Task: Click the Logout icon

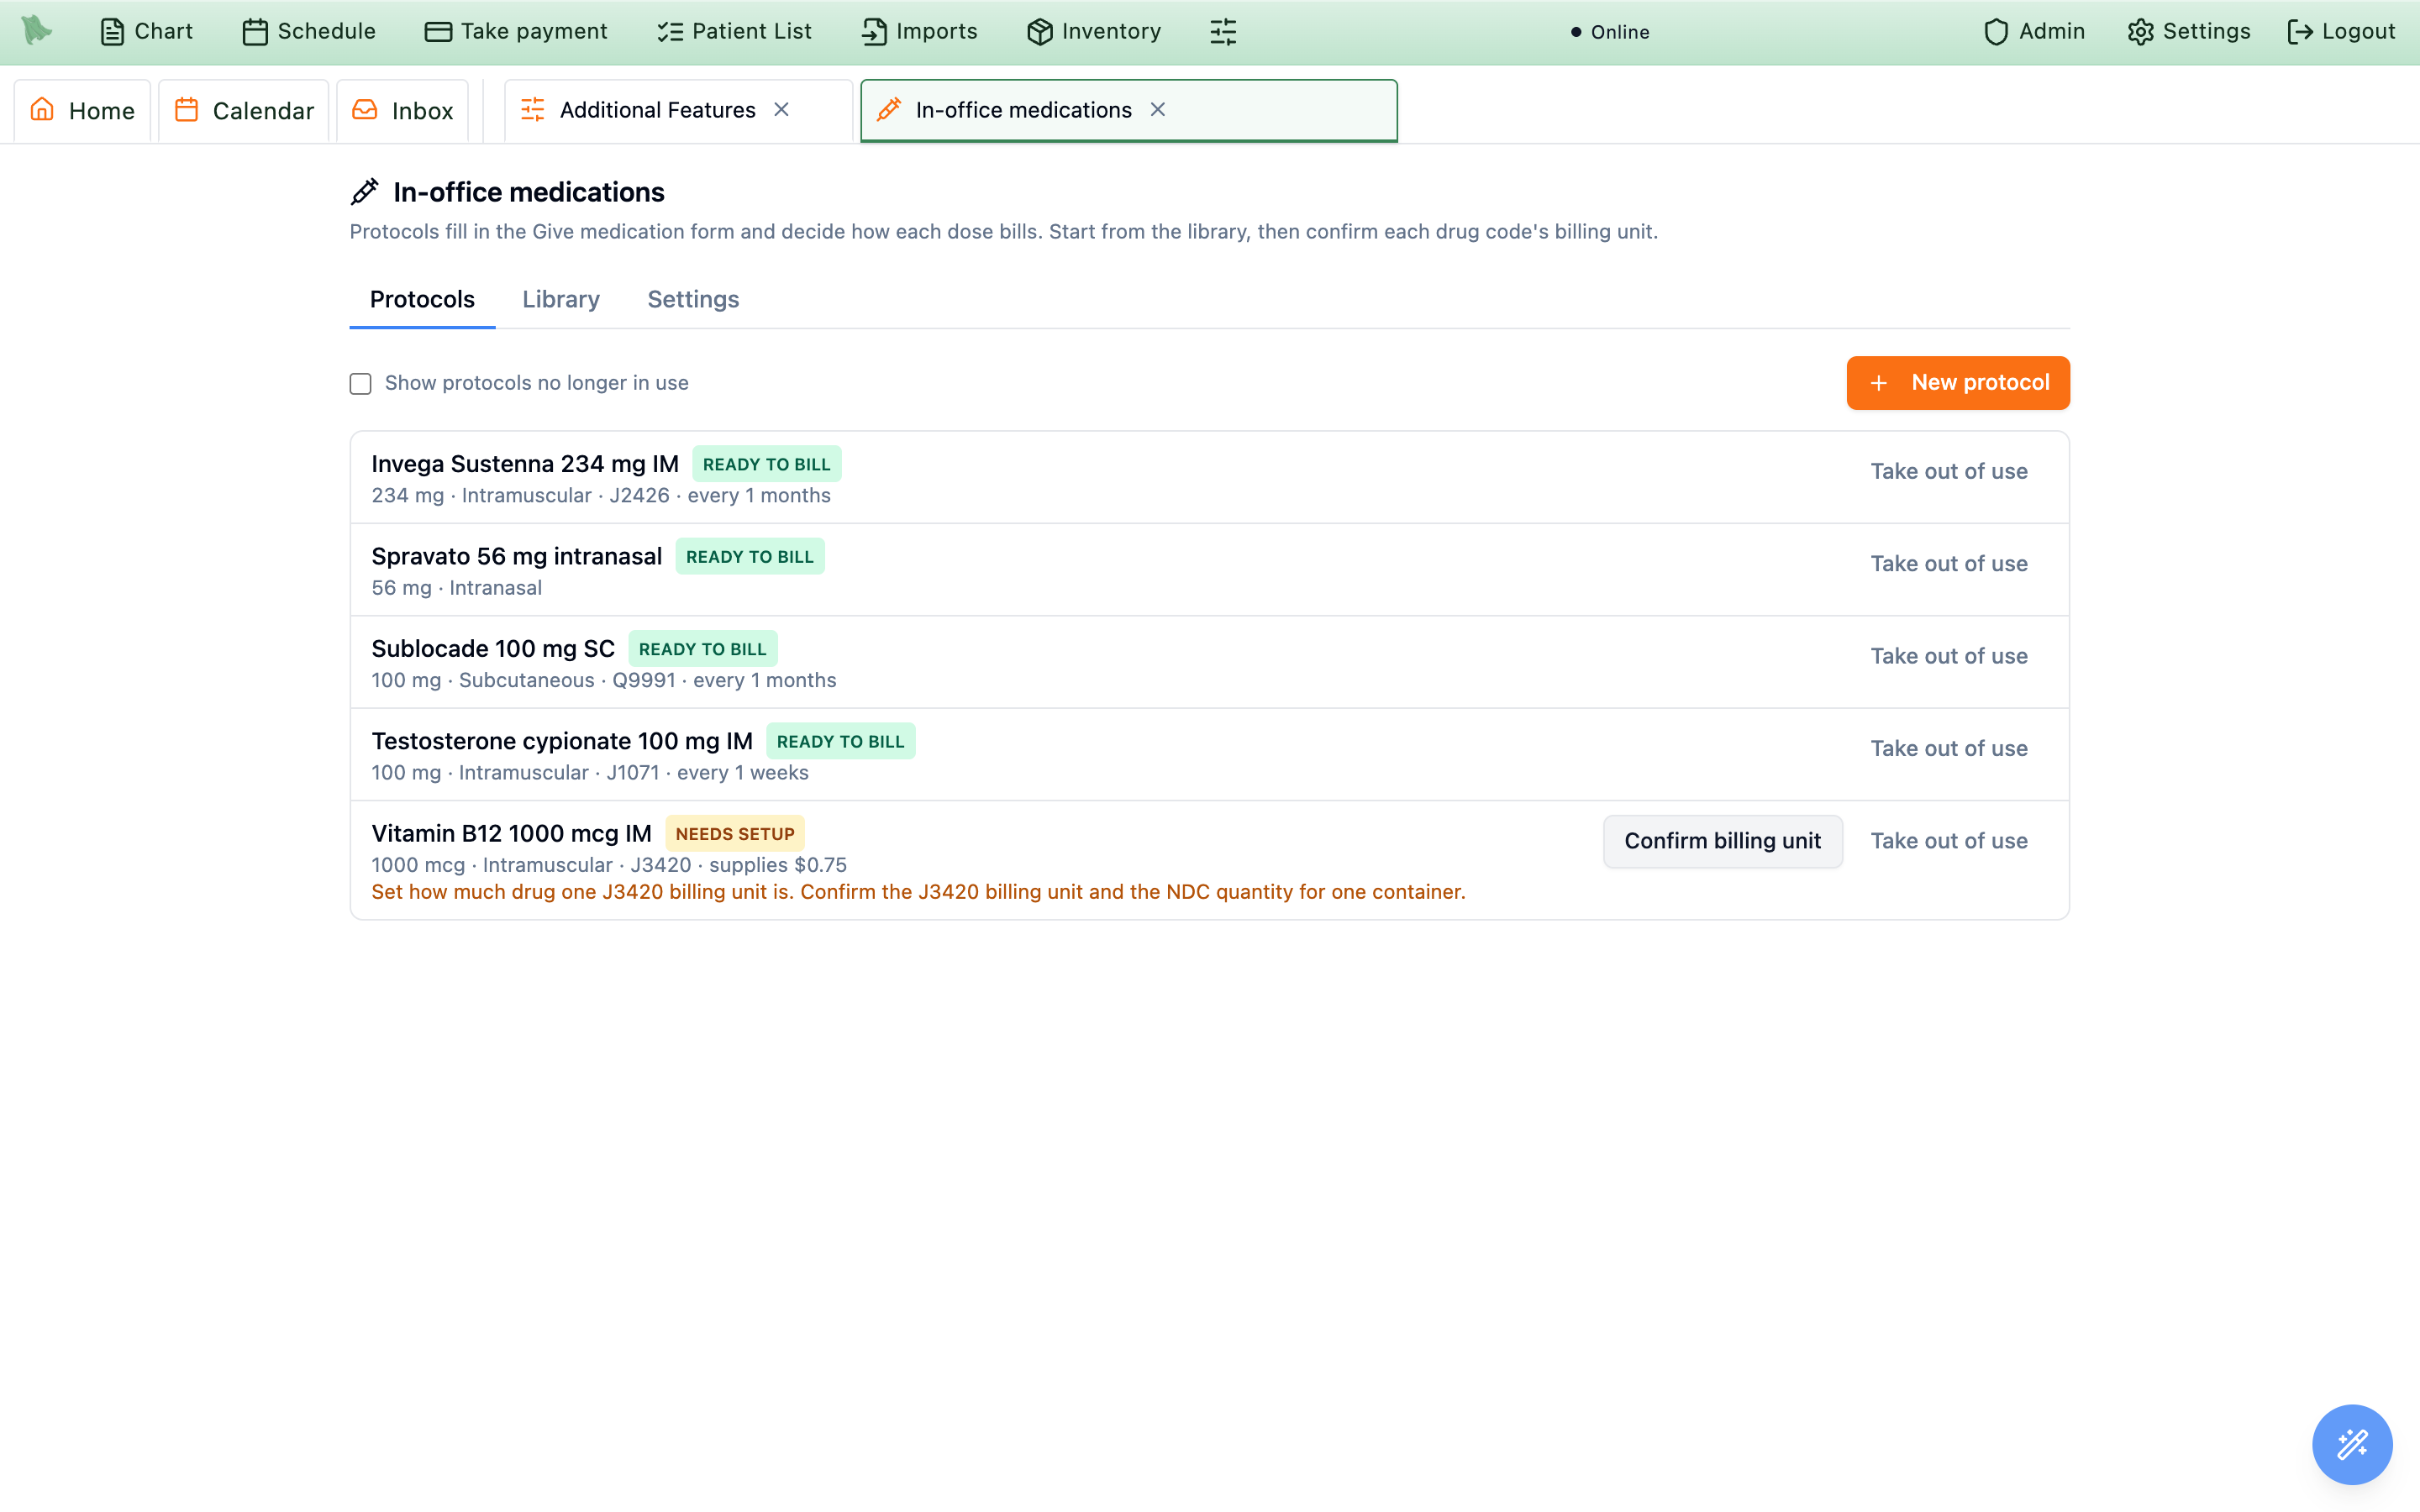Action: pyautogui.click(x=2300, y=32)
